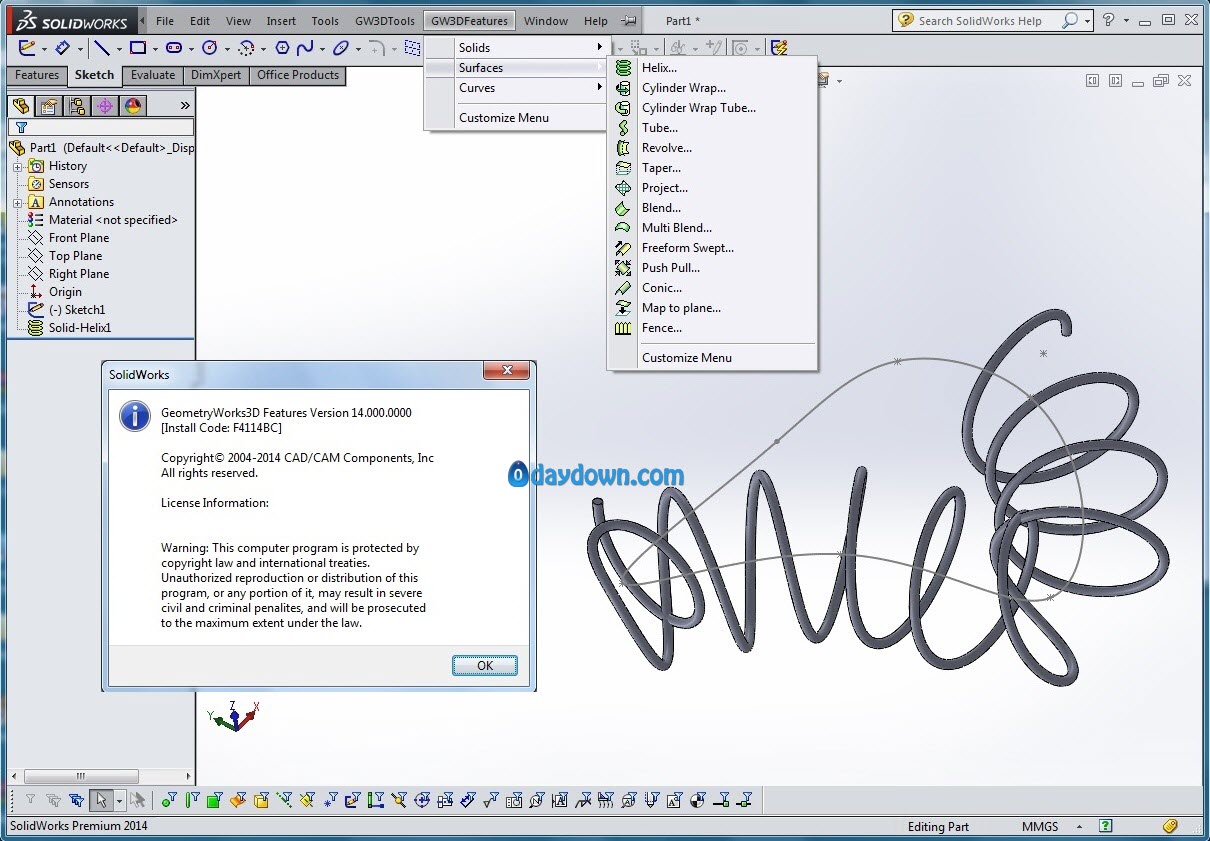Open the Solids submenu
The image size is (1210, 841).
pos(516,47)
